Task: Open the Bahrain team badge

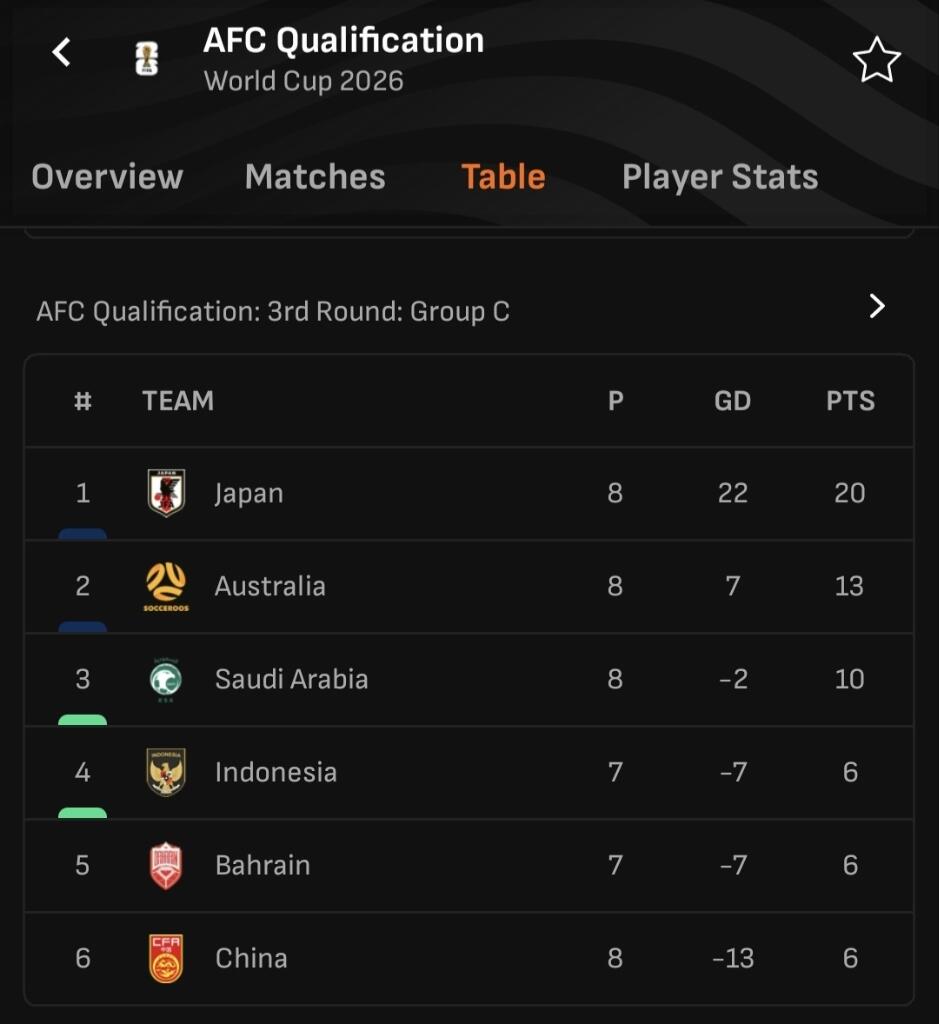Action: pos(166,865)
